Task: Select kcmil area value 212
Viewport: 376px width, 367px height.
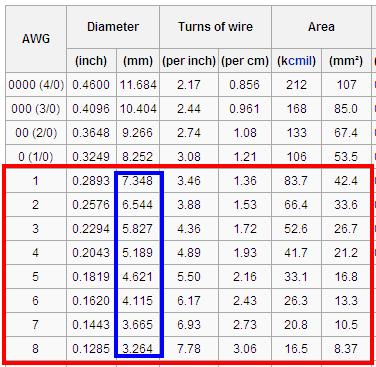Action: pos(296,85)
